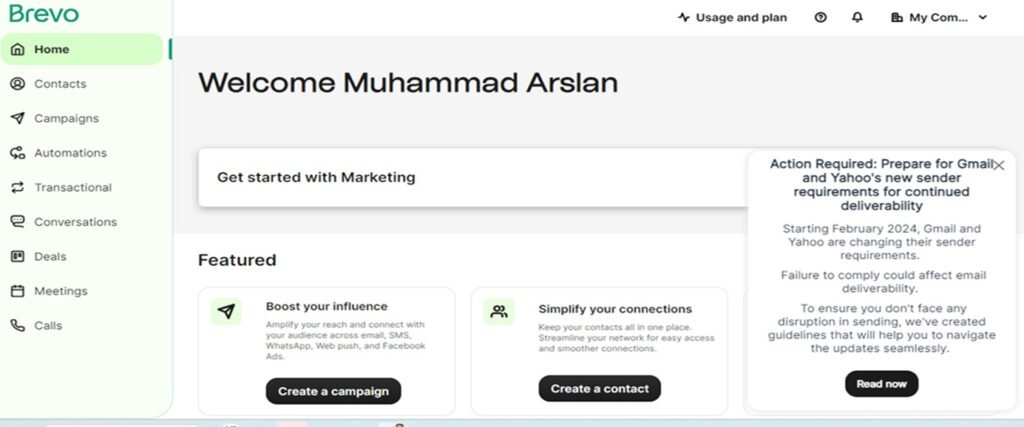Click the building icon beside My Company
1024x427 pixels.
(x=896, y=17)
